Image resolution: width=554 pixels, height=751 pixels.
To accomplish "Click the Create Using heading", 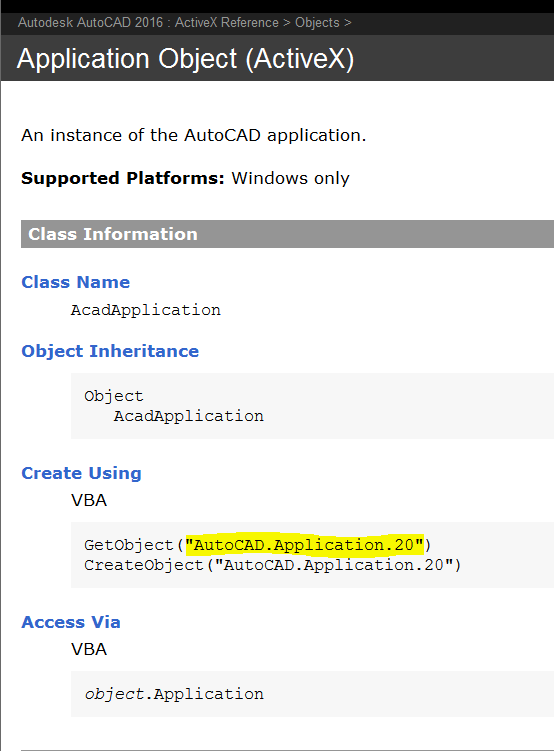I will (81, 473).
